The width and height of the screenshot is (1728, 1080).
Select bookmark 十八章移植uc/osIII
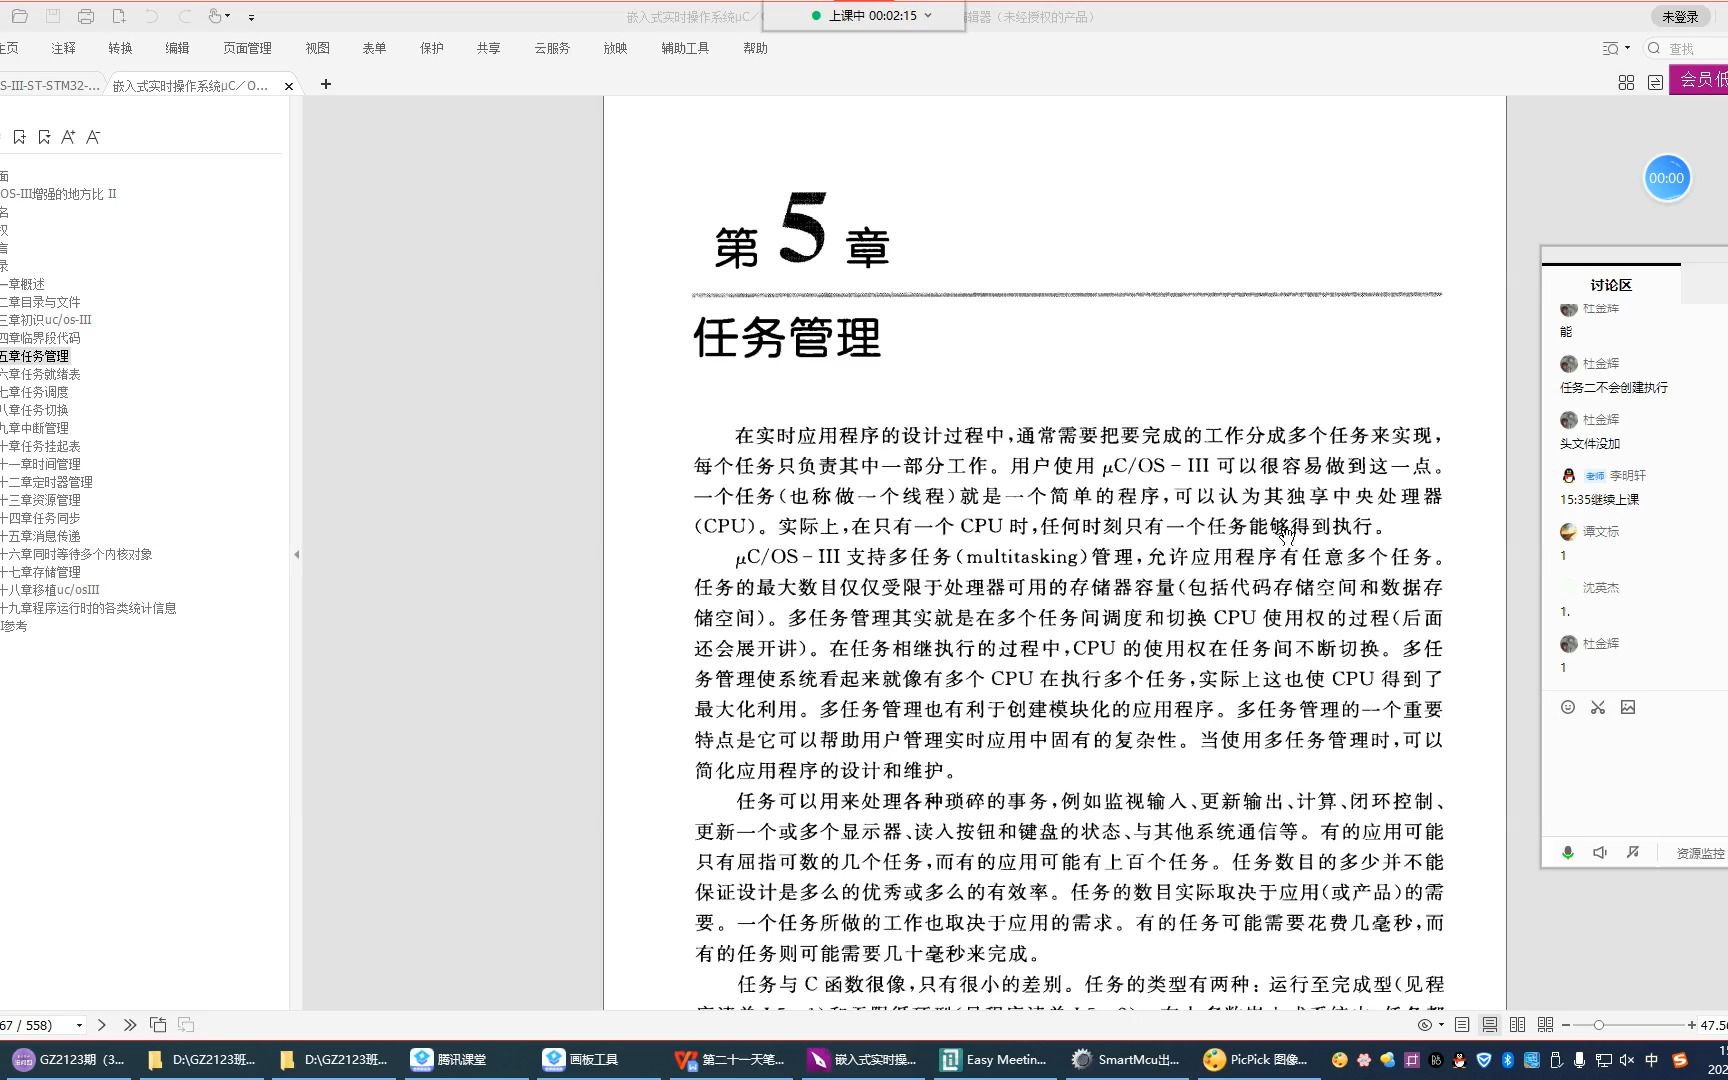(x=50, y=590)
